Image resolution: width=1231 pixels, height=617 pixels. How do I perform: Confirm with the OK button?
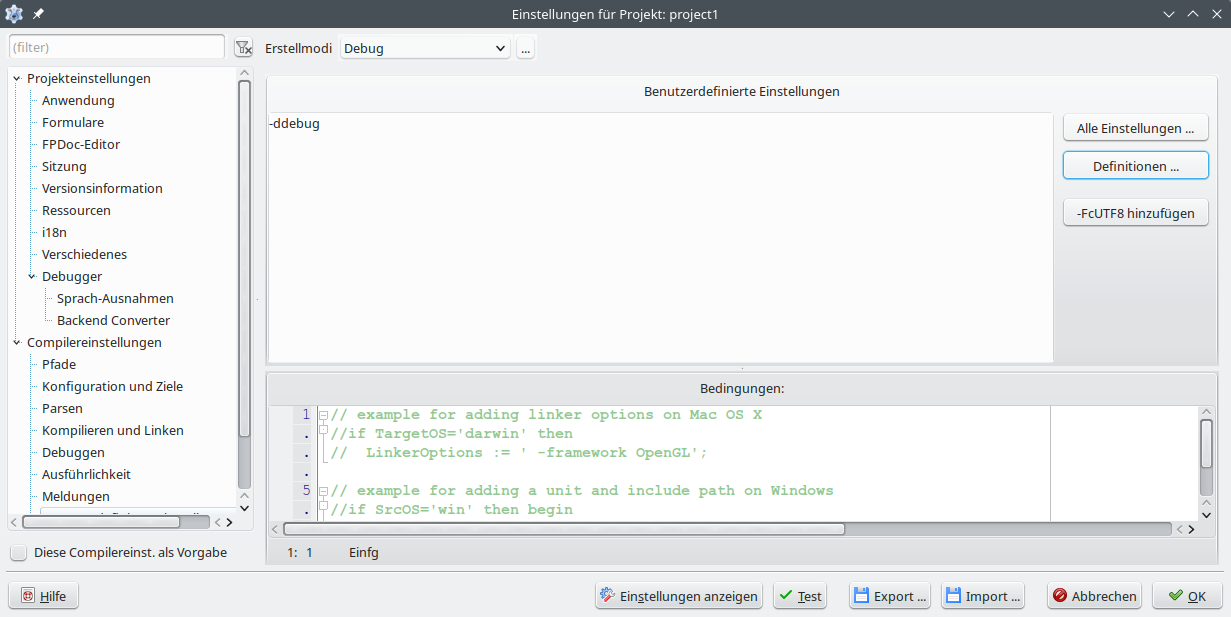coord(1187,596)
